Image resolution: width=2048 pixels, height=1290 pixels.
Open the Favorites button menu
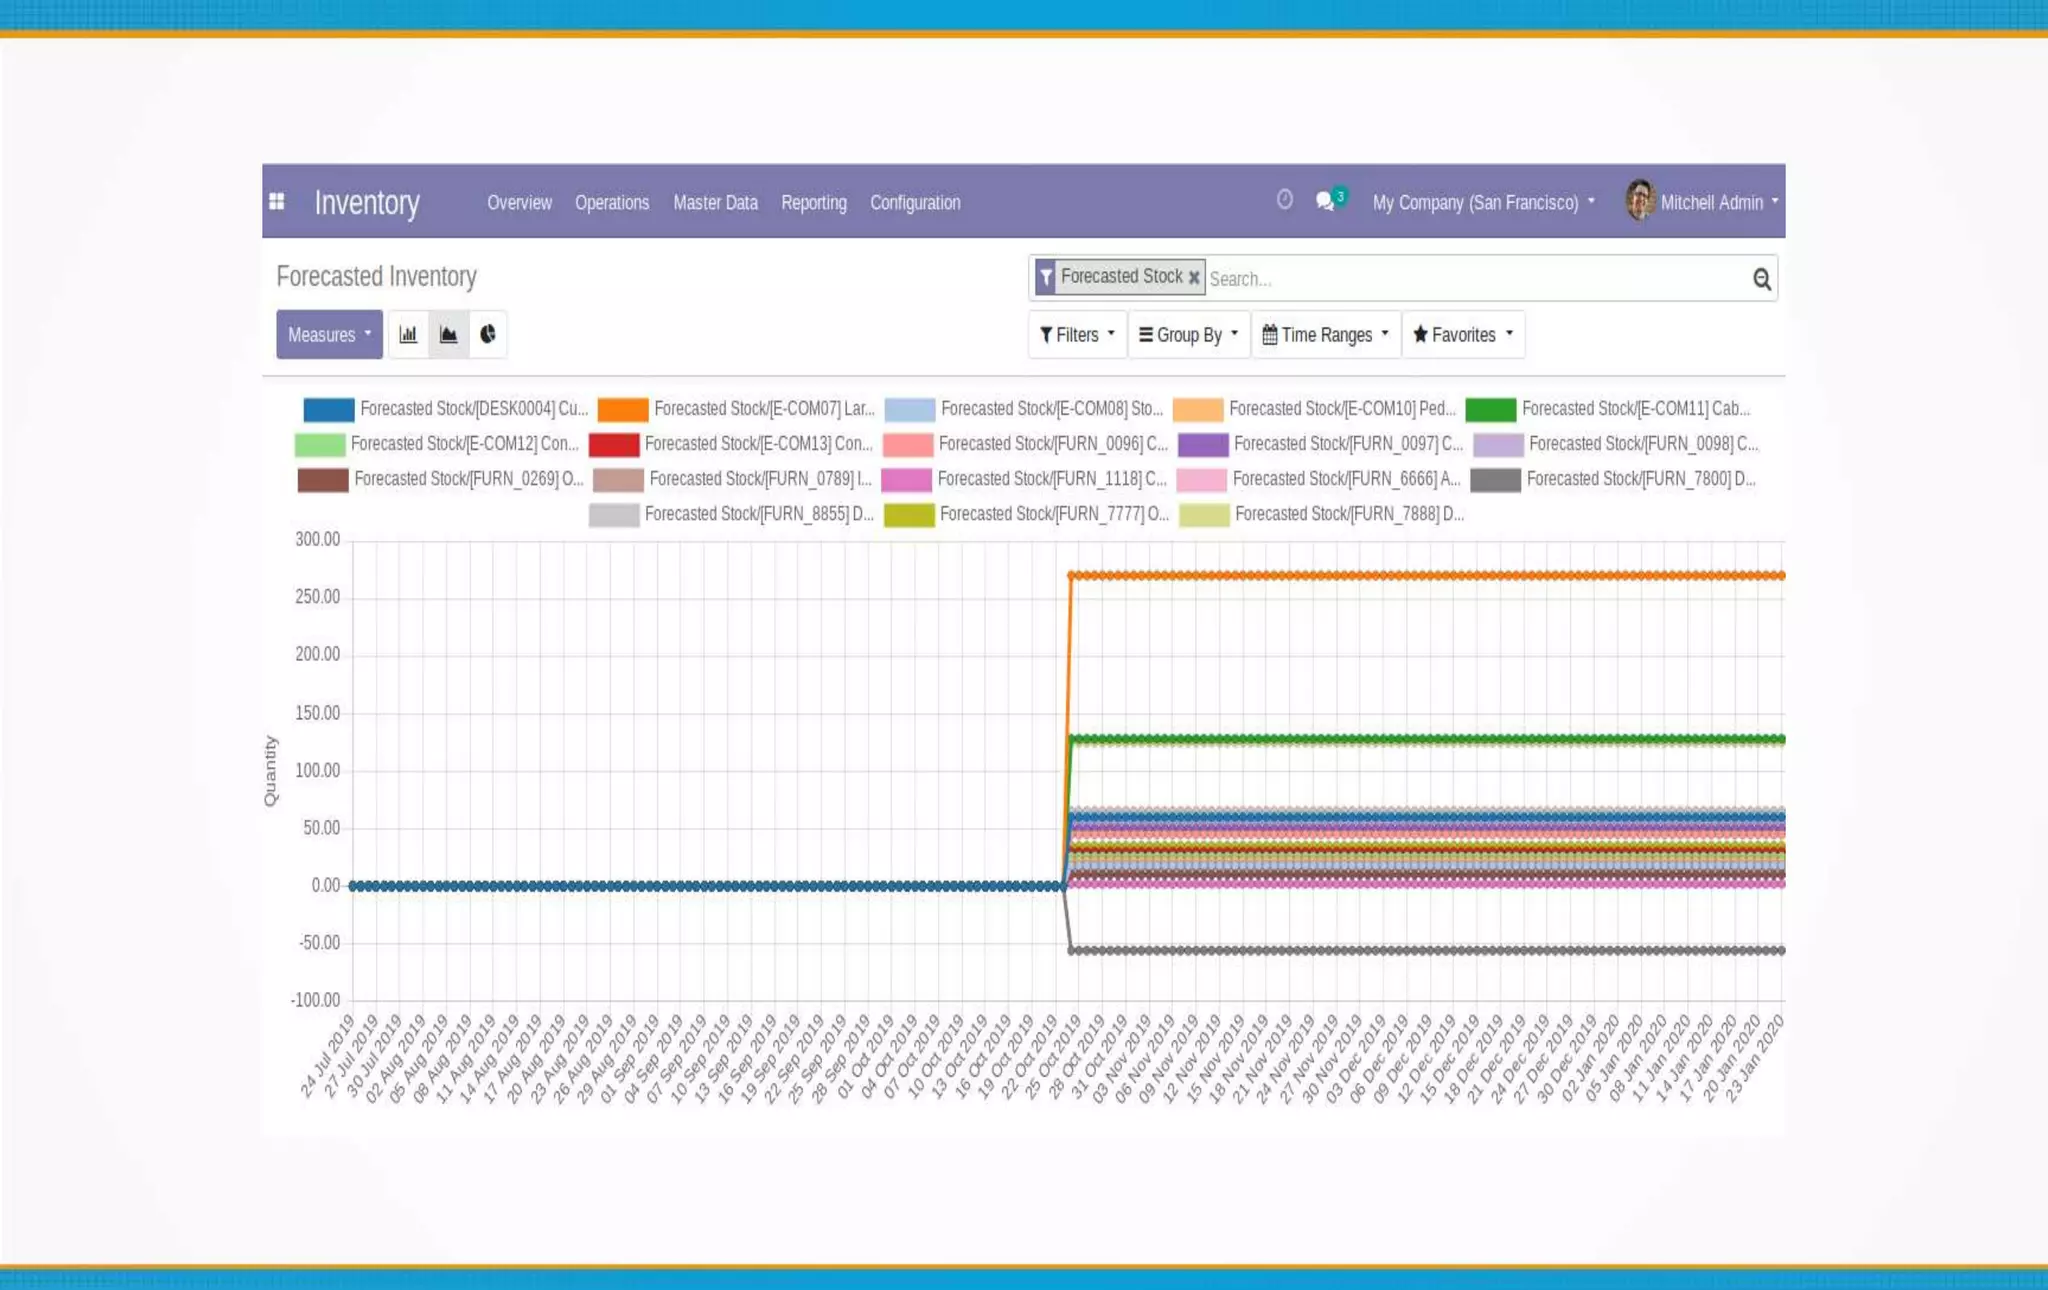click(x=1462, y=334)
